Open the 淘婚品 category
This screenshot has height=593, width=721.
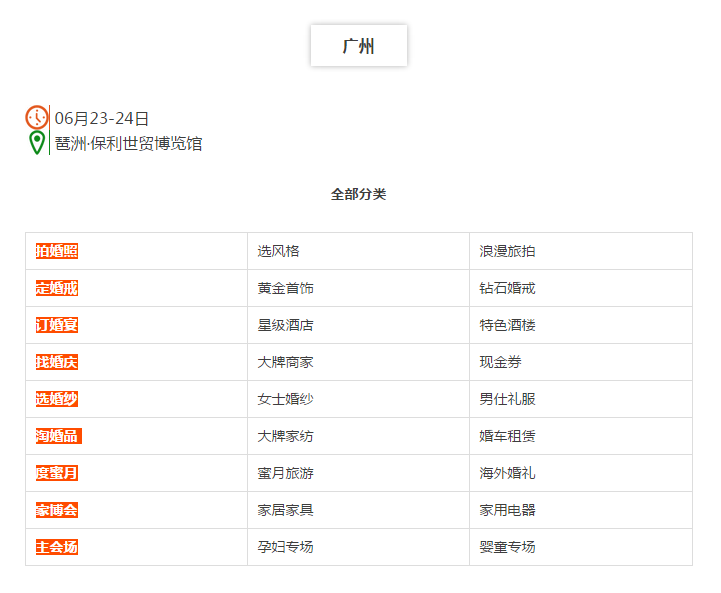59,436
